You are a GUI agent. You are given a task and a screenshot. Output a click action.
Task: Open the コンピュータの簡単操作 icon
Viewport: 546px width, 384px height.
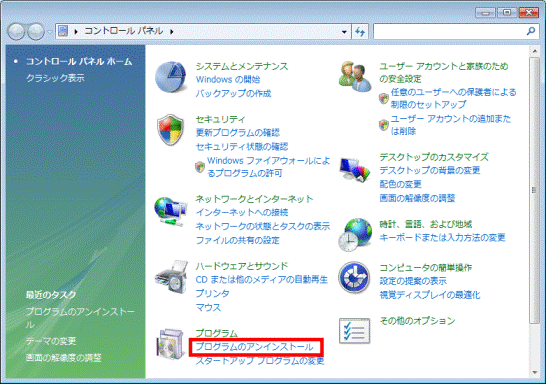pyautogui.click(x=354, y=277)
